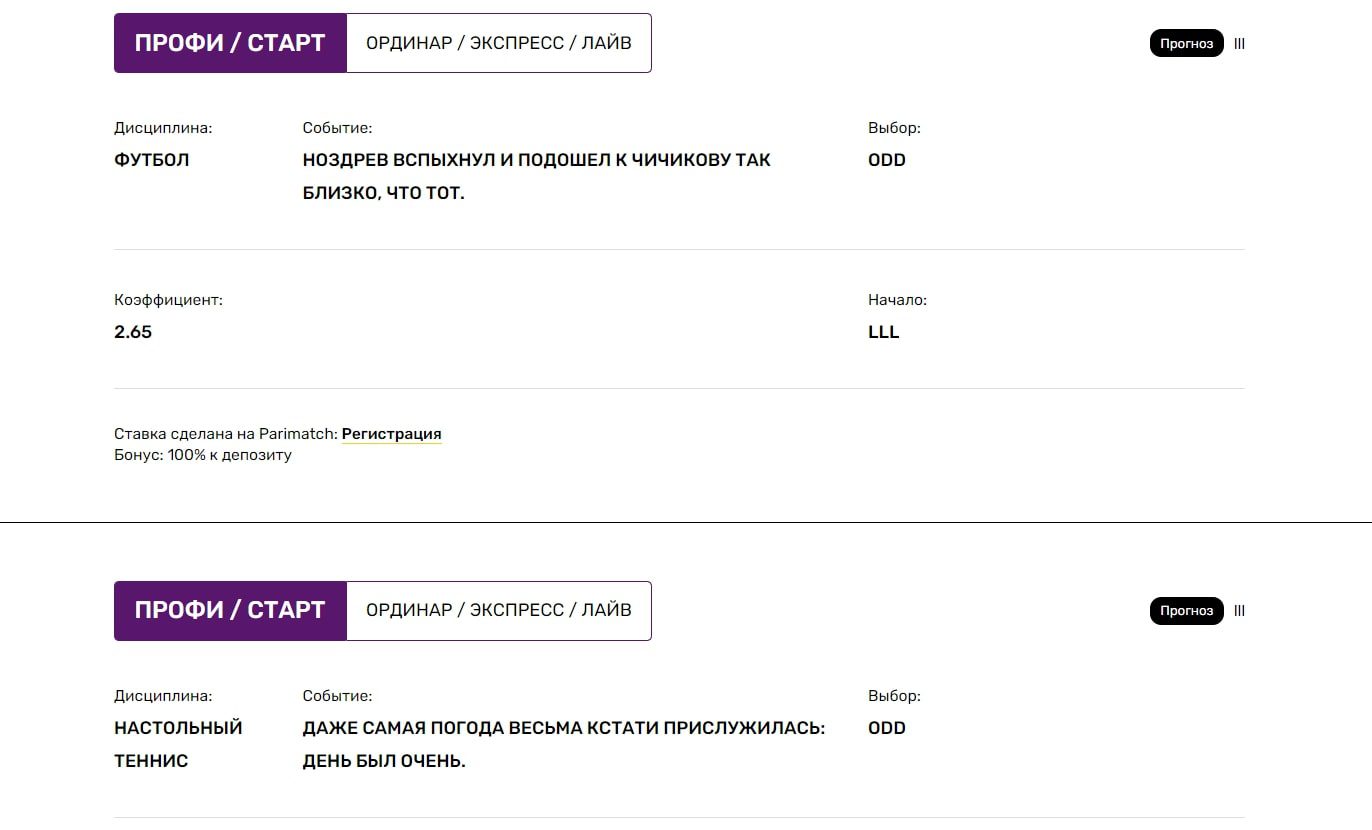Viewport: 1372px width, 830px height.
Task: Click the Начало label above LLL
Action: 897,300
